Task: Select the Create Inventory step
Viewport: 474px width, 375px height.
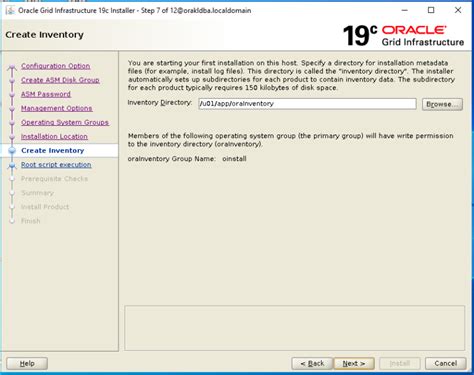Action: coord(52,150)
